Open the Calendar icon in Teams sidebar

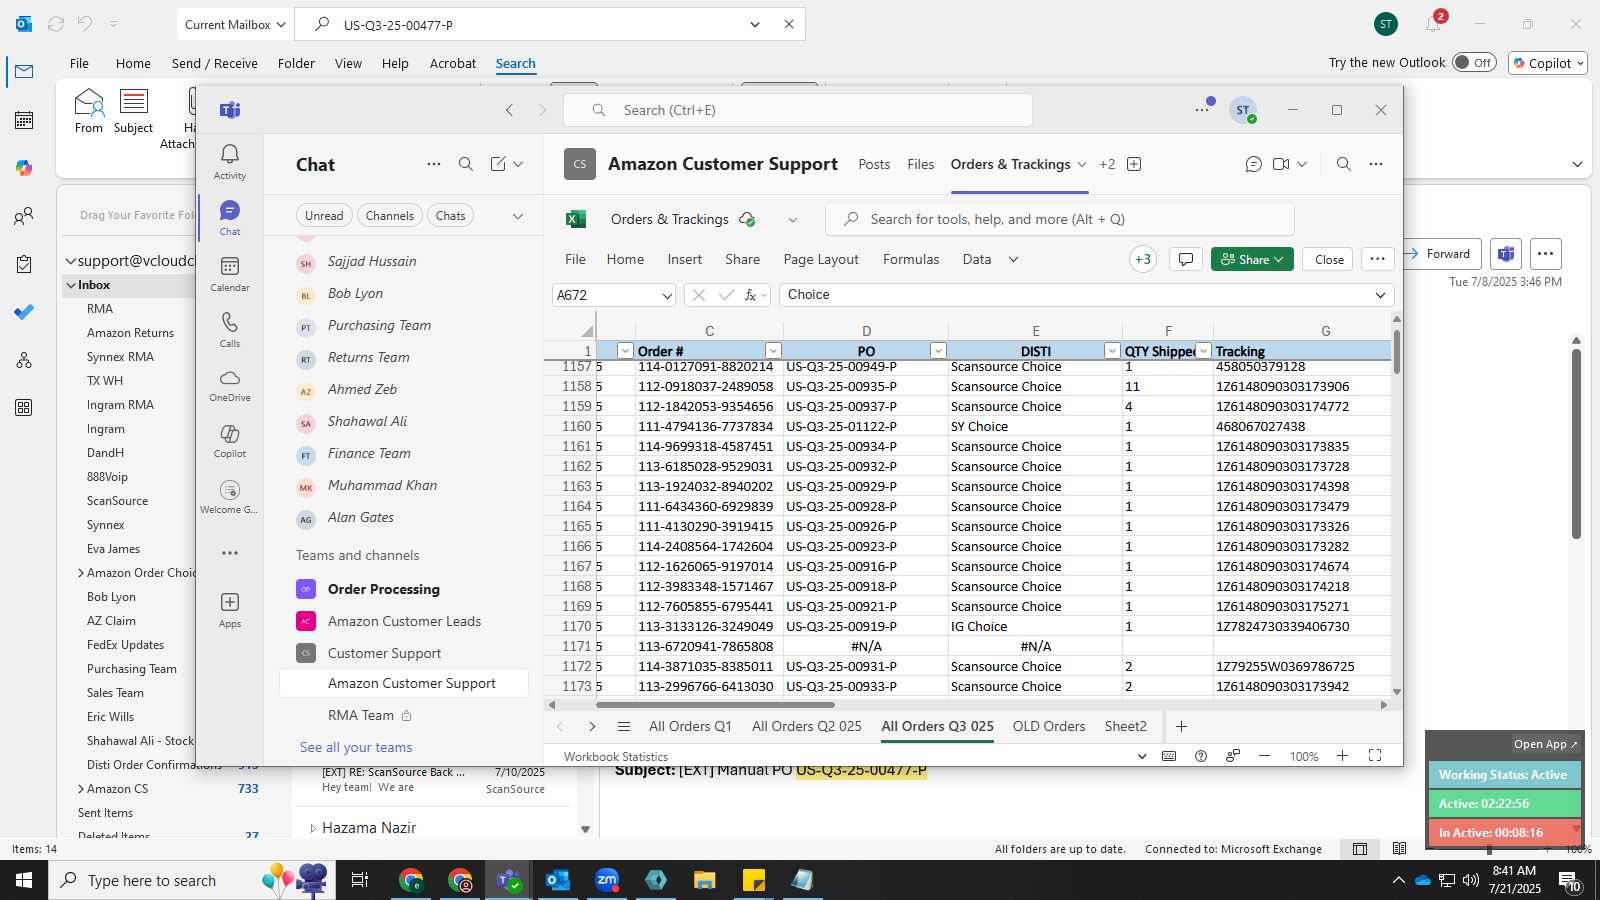230,272
